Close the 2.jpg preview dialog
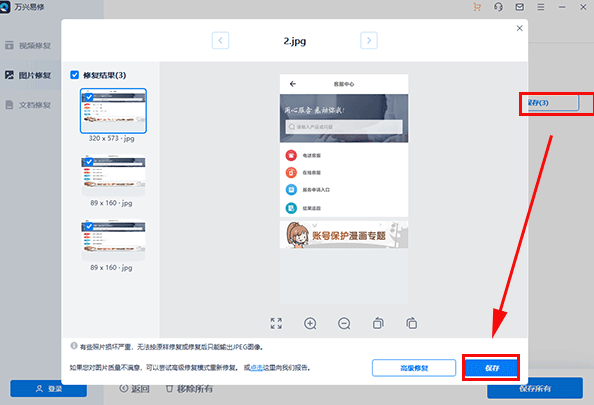The height and width of the screenshot is (405, 594). point(519,28)
